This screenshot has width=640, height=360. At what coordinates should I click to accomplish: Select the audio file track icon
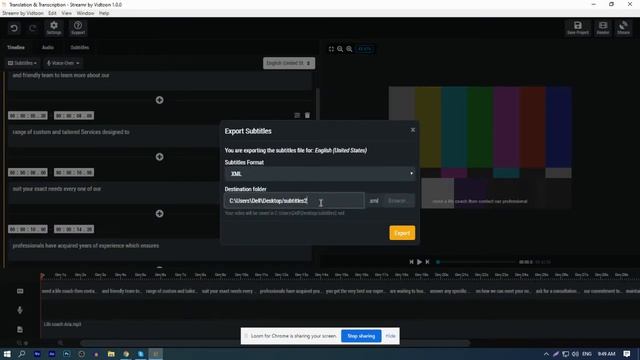tap(20, 329)
